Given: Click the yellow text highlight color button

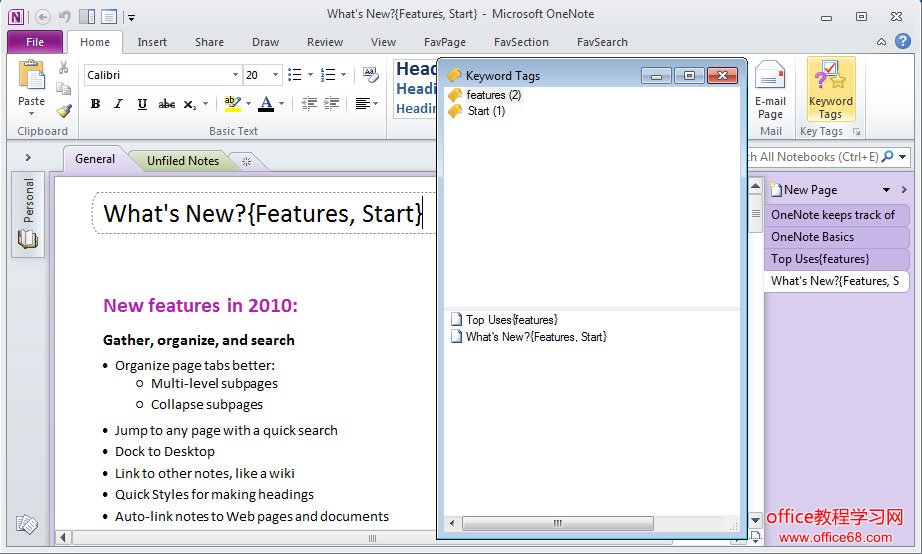Looking at the screenshot, I should [231, 104].
